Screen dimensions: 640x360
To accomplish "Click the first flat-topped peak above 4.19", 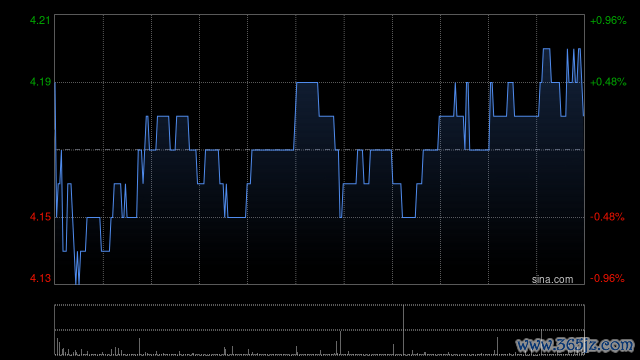I will pos(546,49).
